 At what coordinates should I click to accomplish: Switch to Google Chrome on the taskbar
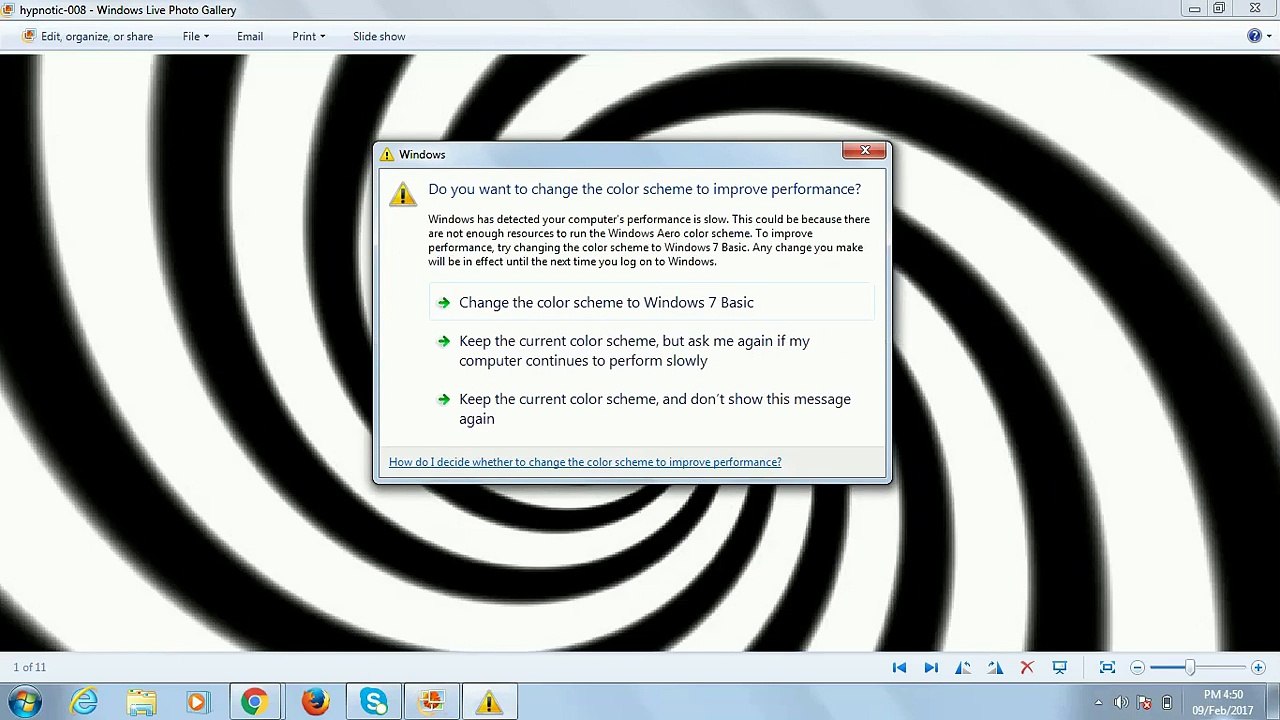point(254,702)
